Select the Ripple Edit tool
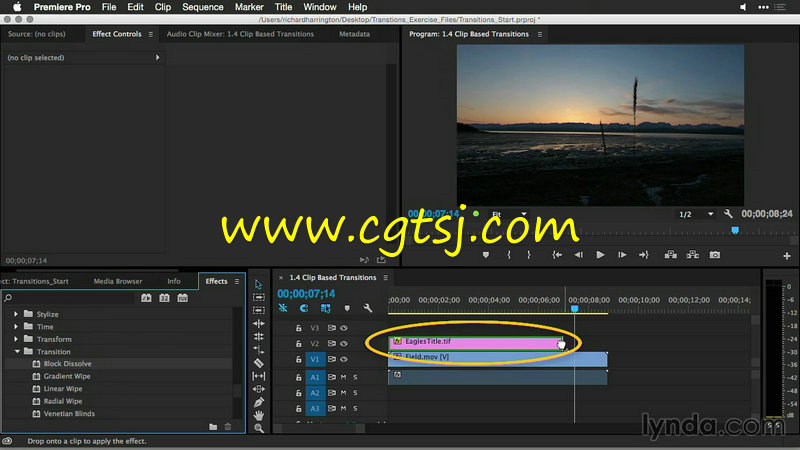Screen dimensions: 800x450 259,323
